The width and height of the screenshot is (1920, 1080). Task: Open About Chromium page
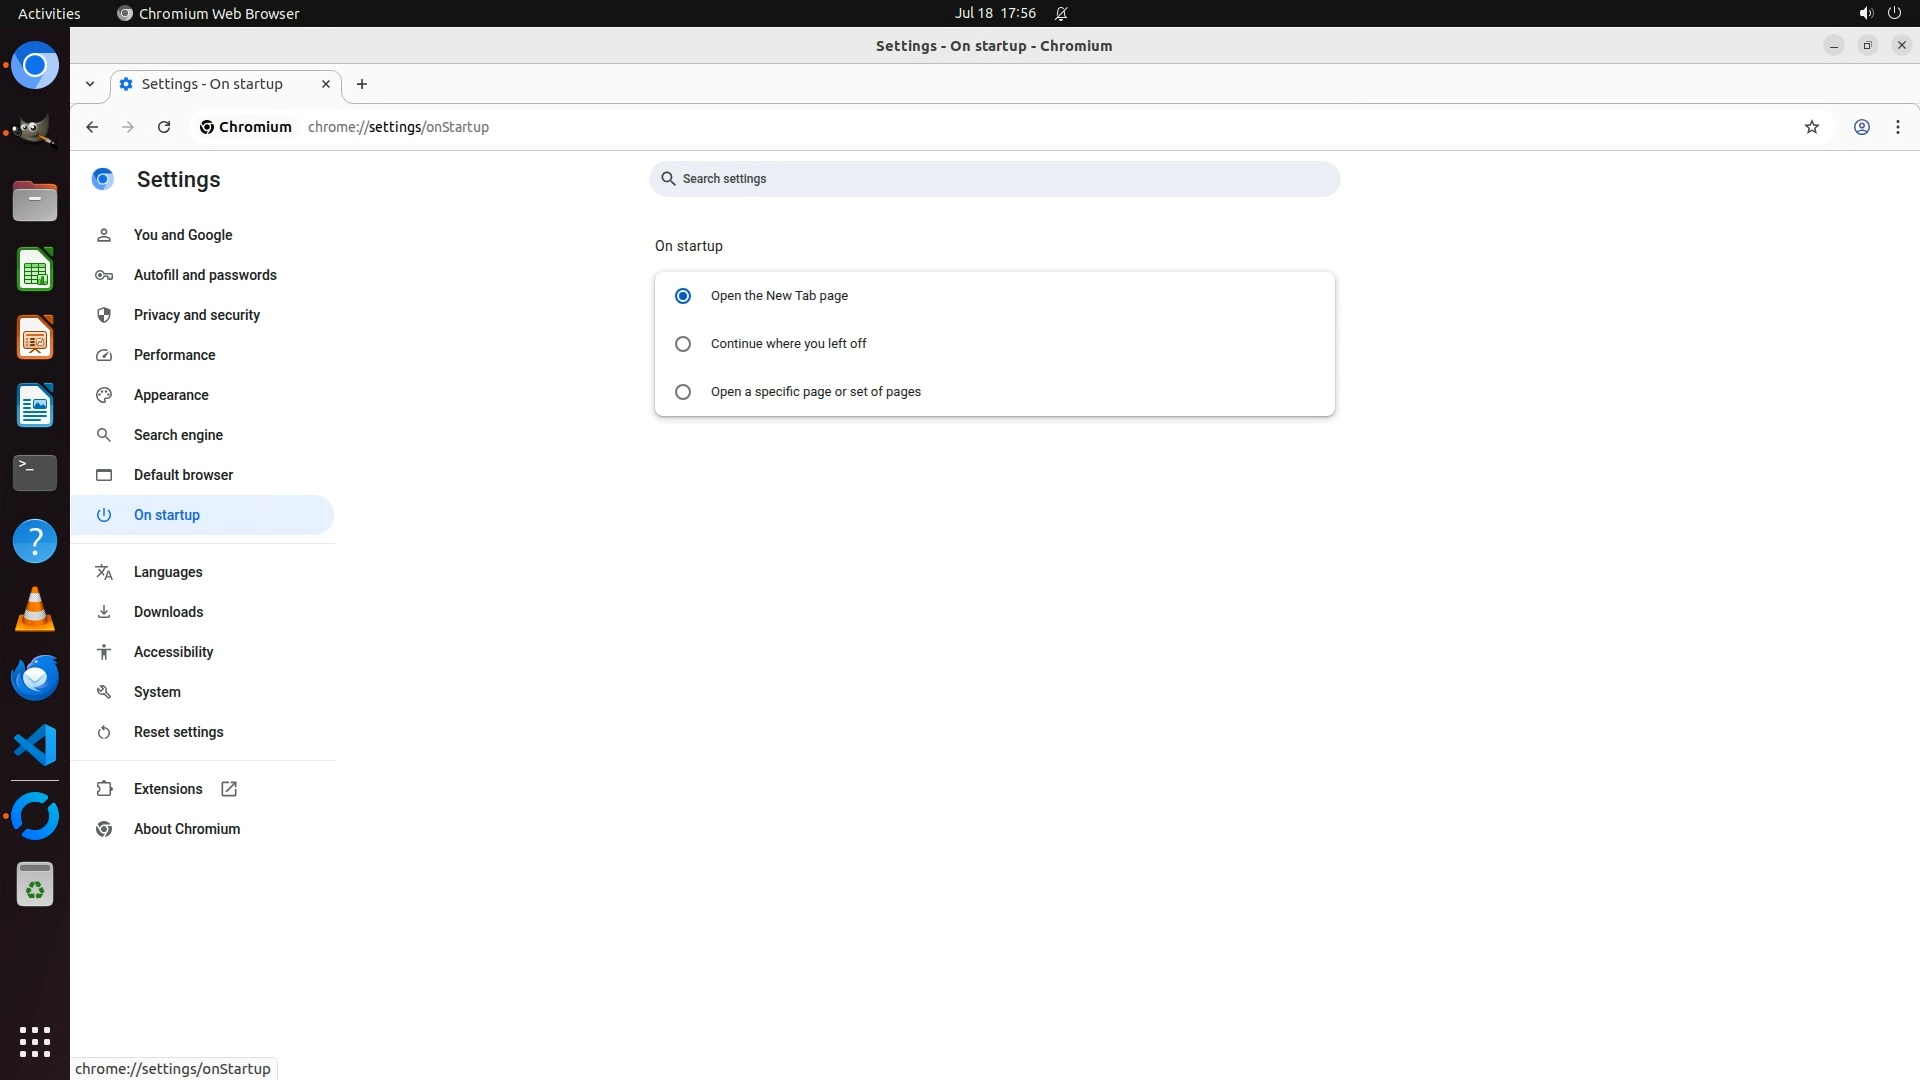pos(187,829)
